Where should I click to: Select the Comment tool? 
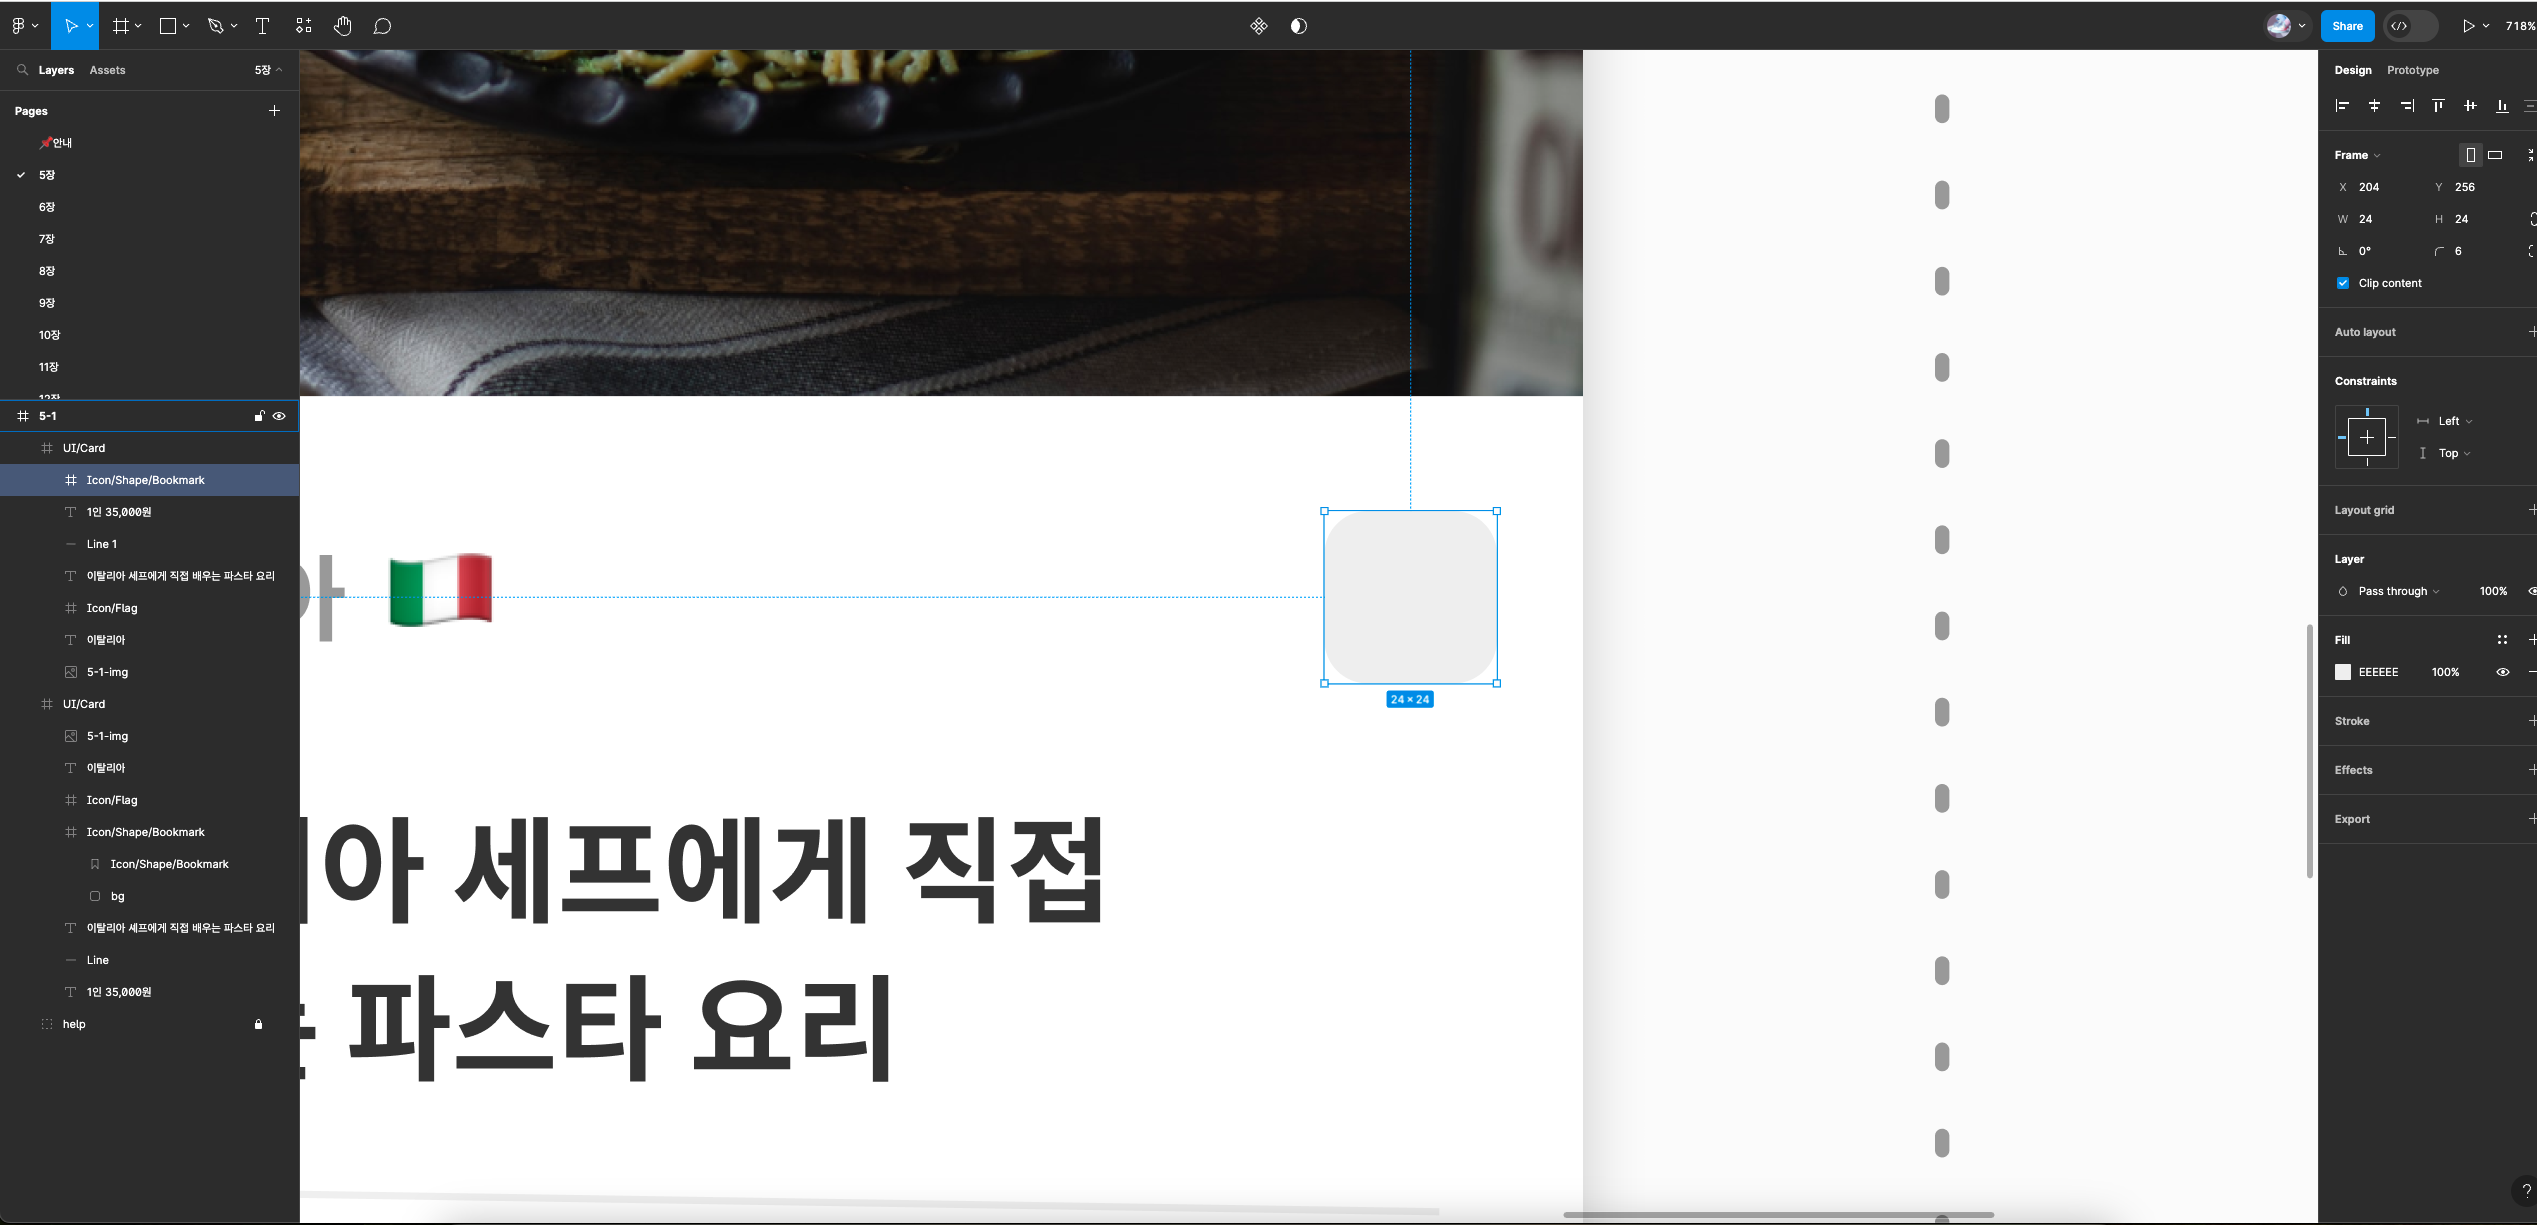[x=382, y=26]
